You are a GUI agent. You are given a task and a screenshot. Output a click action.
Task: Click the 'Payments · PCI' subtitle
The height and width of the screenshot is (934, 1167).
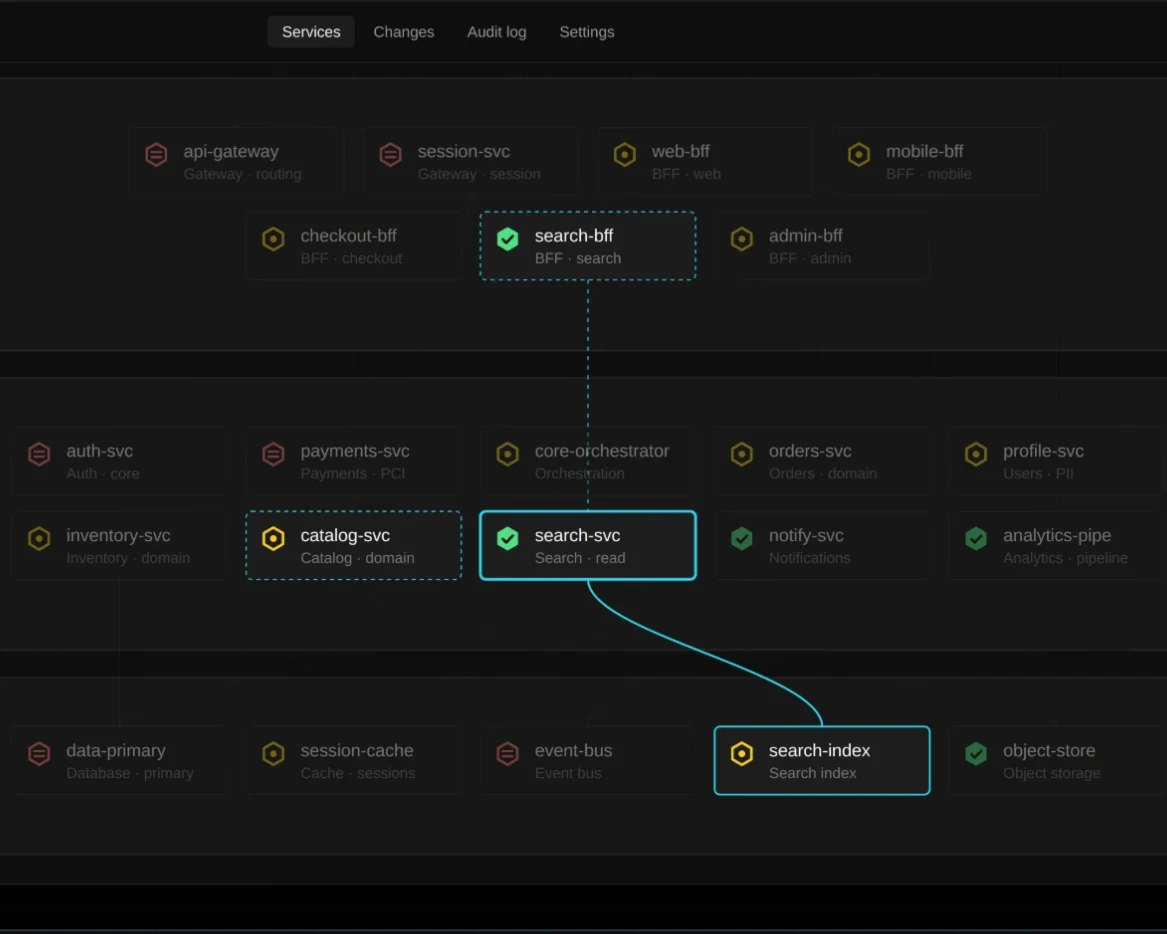tap(353, 473)
